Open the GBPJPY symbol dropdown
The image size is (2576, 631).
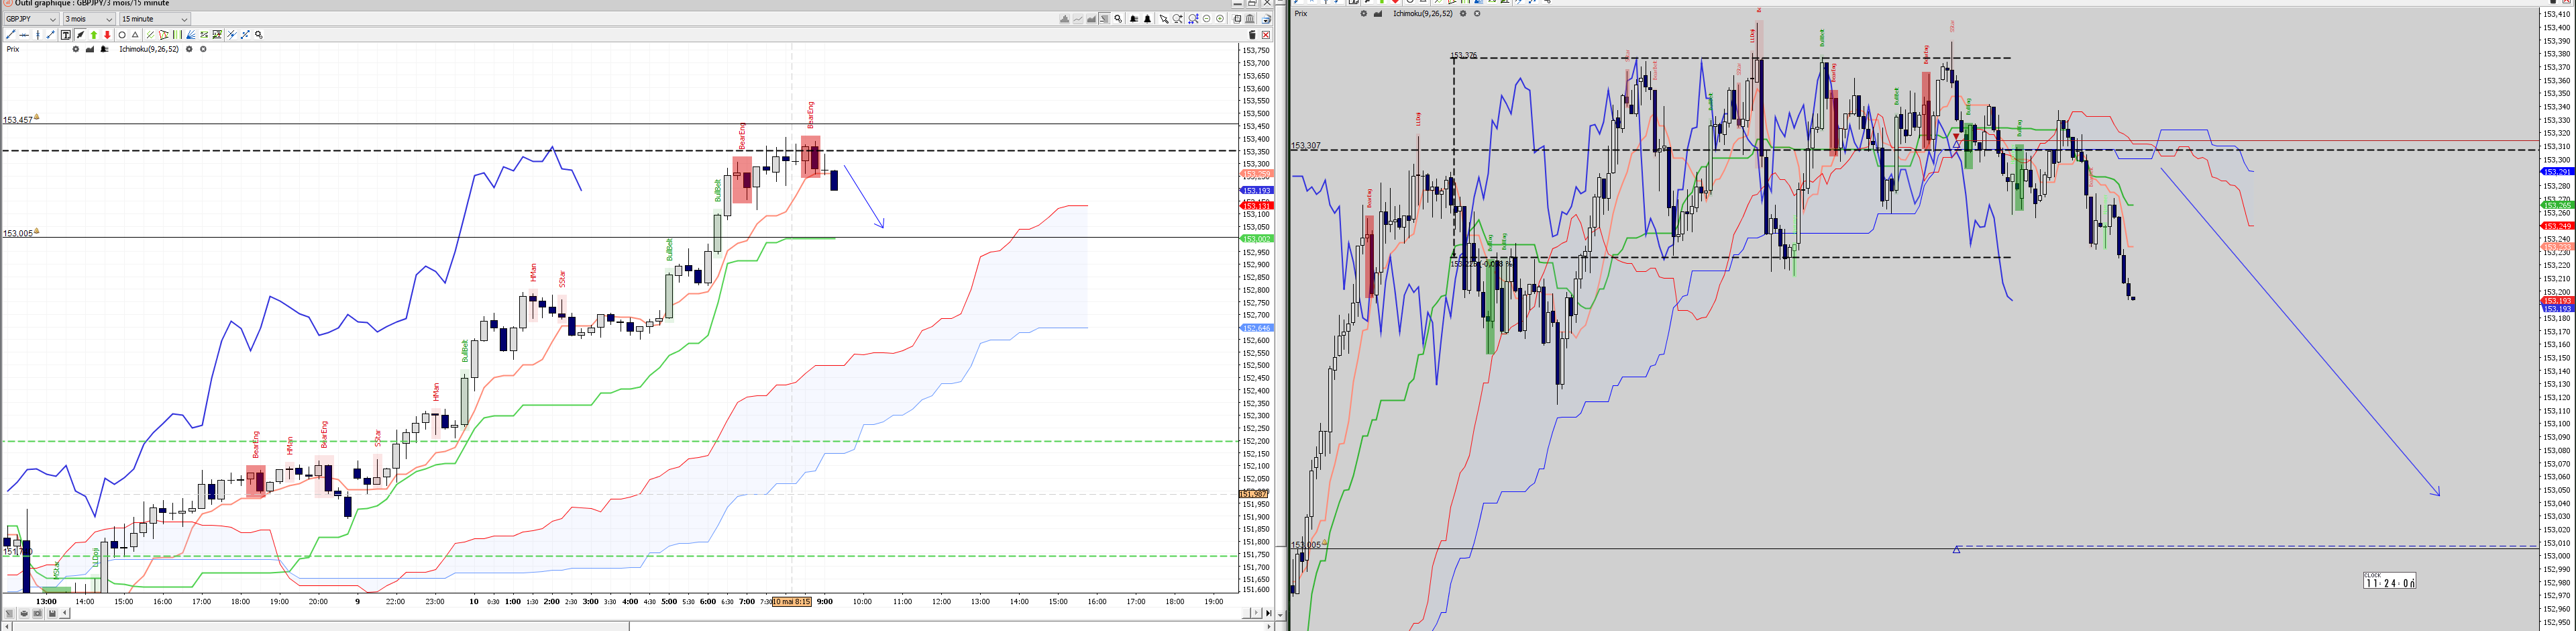point(31,19)
